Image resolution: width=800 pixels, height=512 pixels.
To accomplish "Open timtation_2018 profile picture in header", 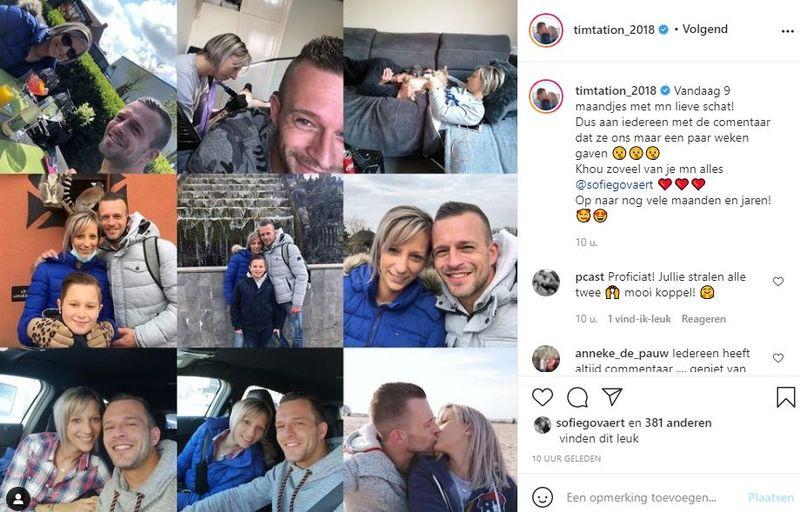I will 546,30.
